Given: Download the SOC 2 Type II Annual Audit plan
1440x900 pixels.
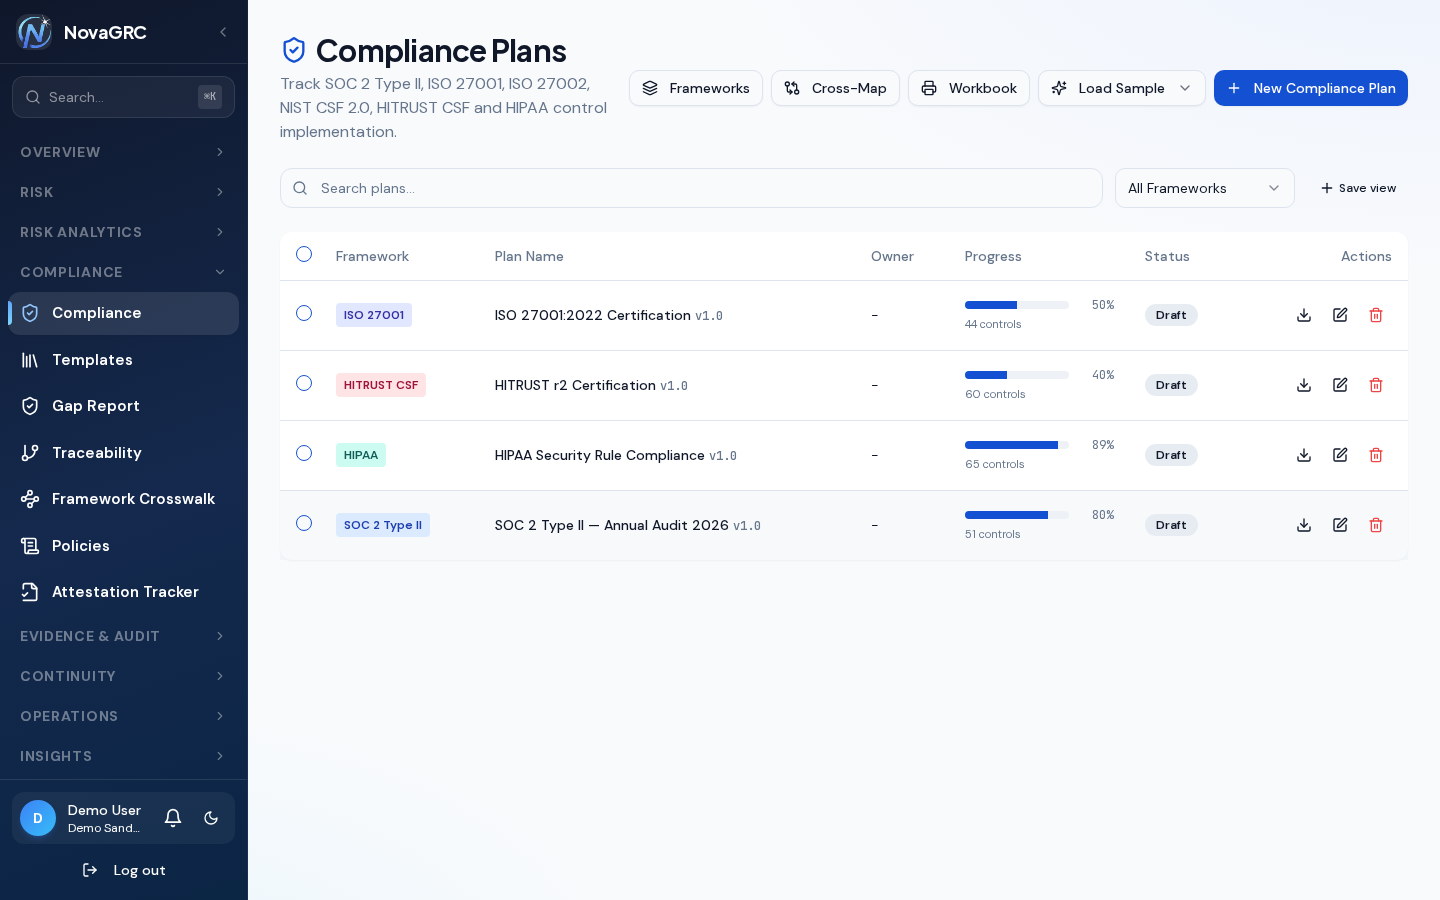Looking at the screenshot, I should tap(1304, 525).
